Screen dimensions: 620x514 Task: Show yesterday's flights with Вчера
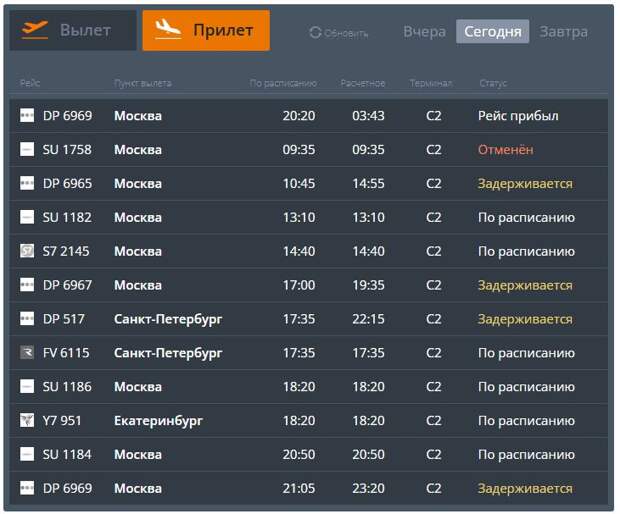pyautogui.click(x=424, y=32)
